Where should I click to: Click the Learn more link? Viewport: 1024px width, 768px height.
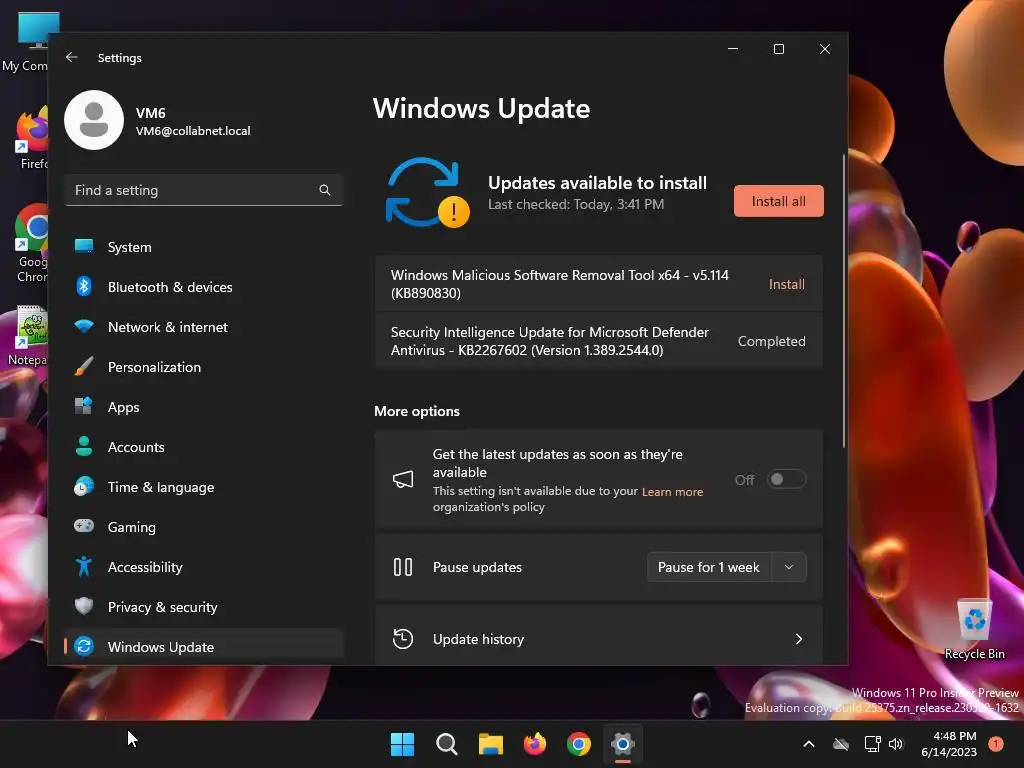(672, 492)
